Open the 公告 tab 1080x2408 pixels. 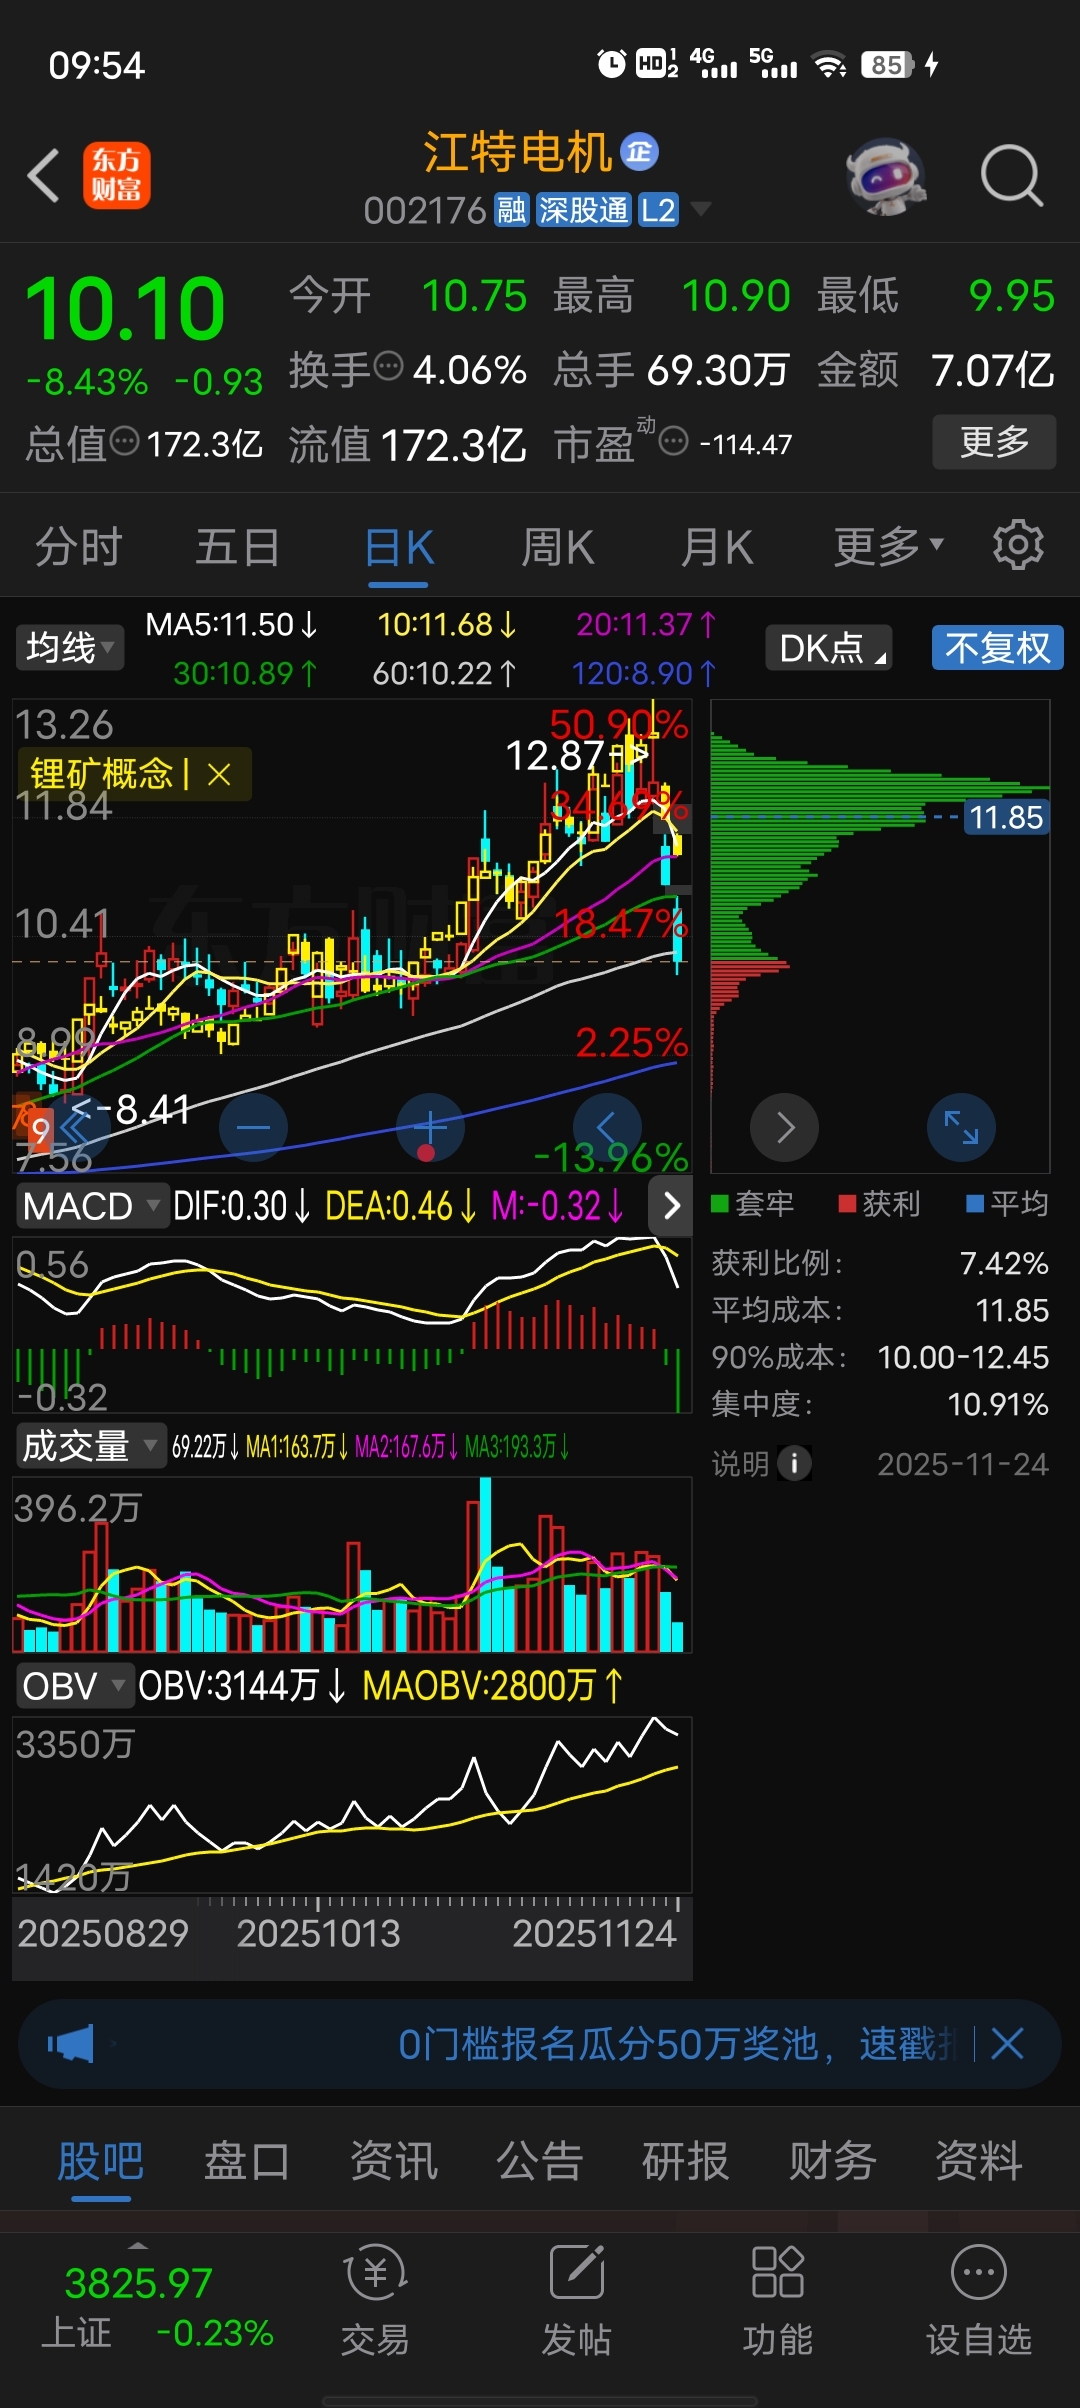[x=540, y=2160]
